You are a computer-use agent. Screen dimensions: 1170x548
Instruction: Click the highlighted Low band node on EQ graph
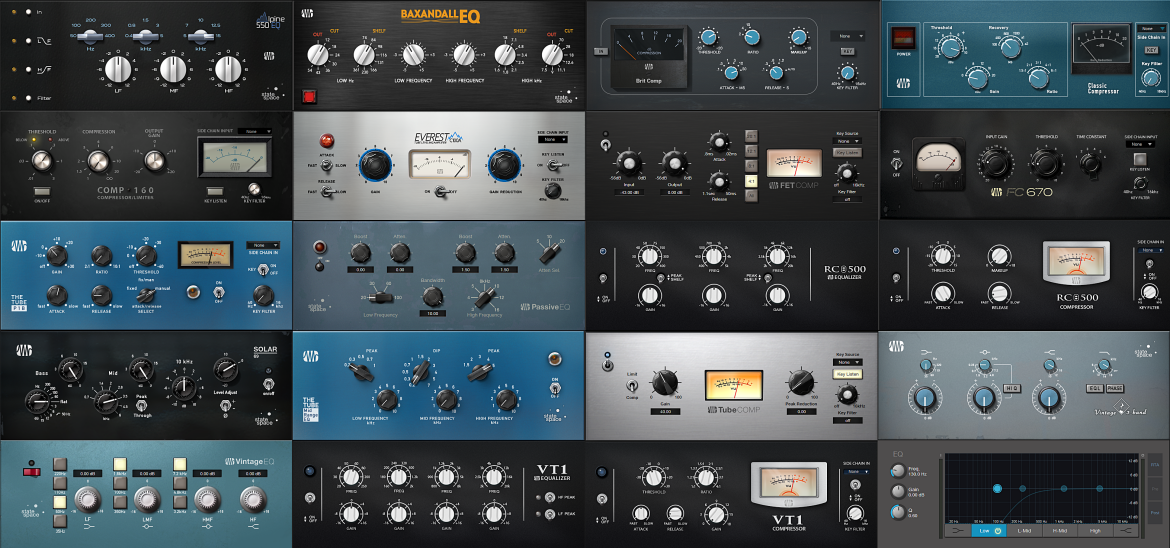(x=997, y=488)
